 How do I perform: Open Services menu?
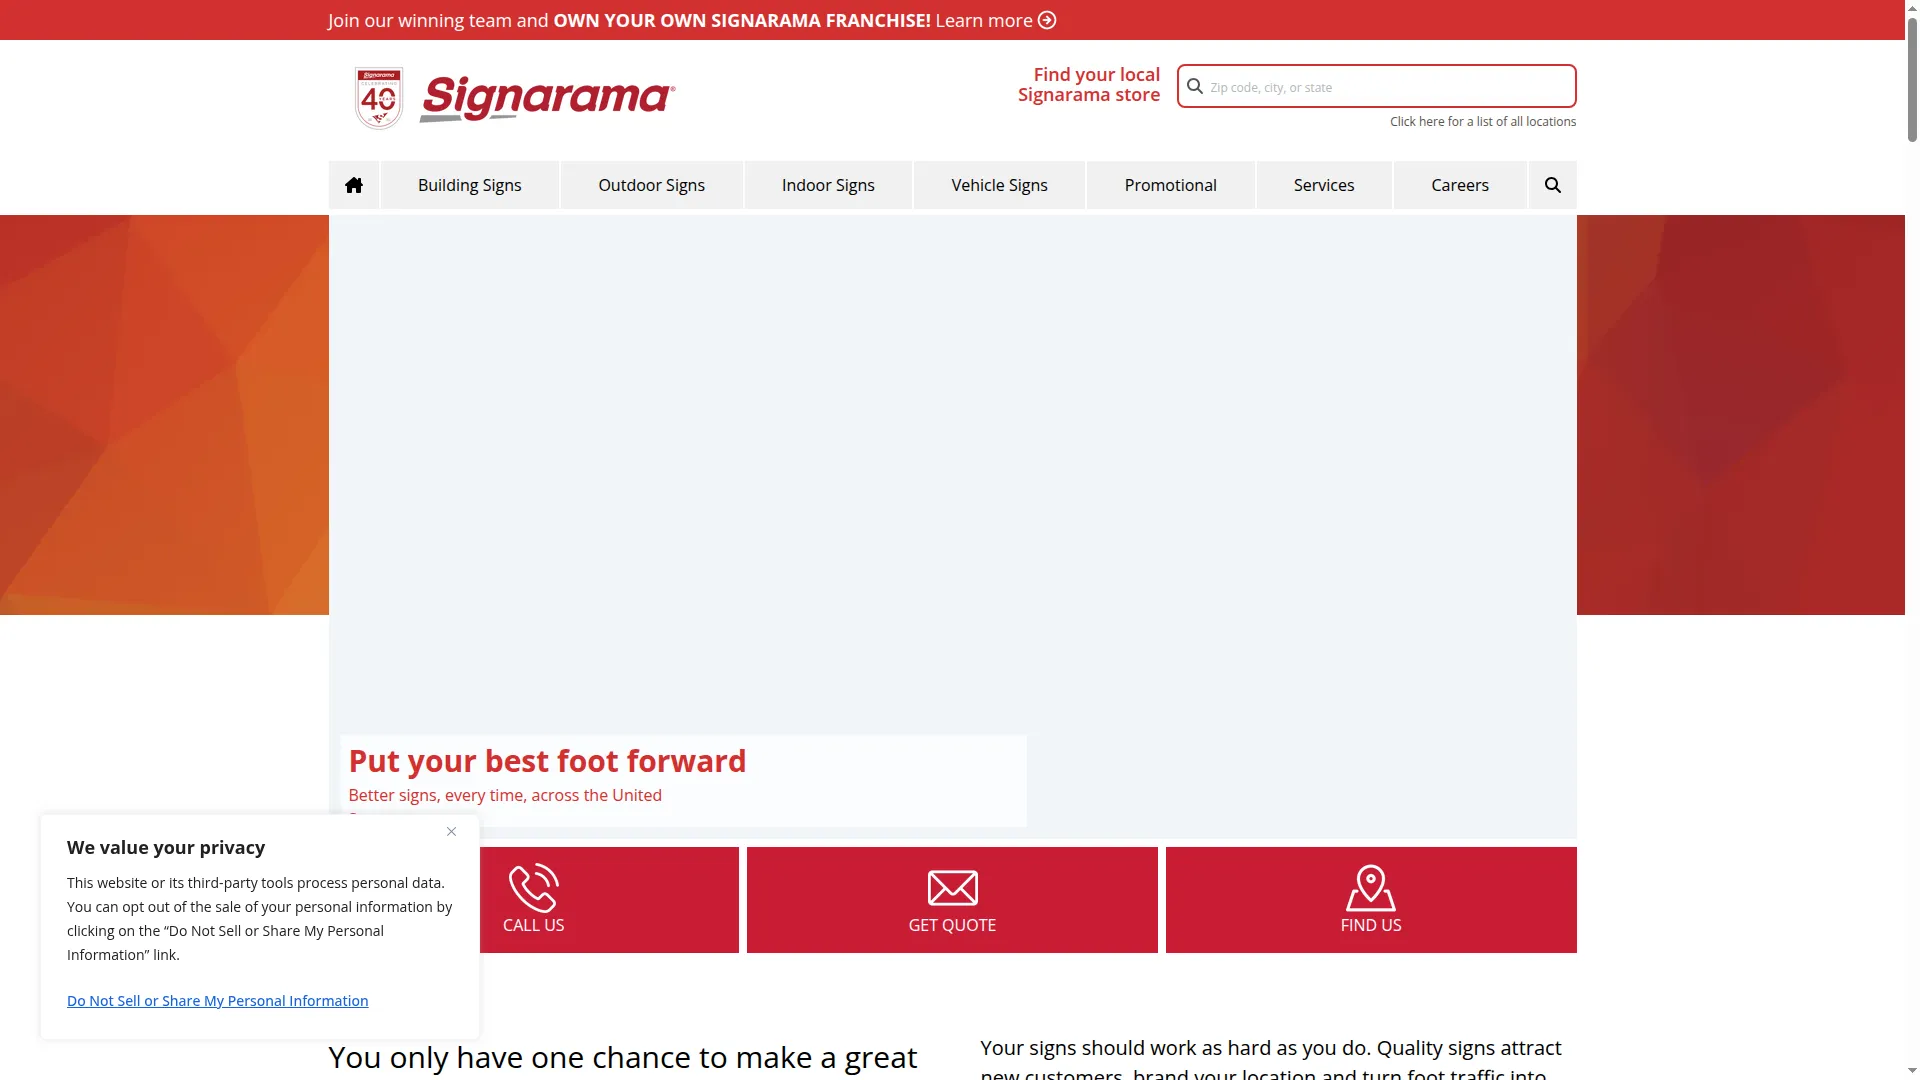click(x=1324, y=185)
